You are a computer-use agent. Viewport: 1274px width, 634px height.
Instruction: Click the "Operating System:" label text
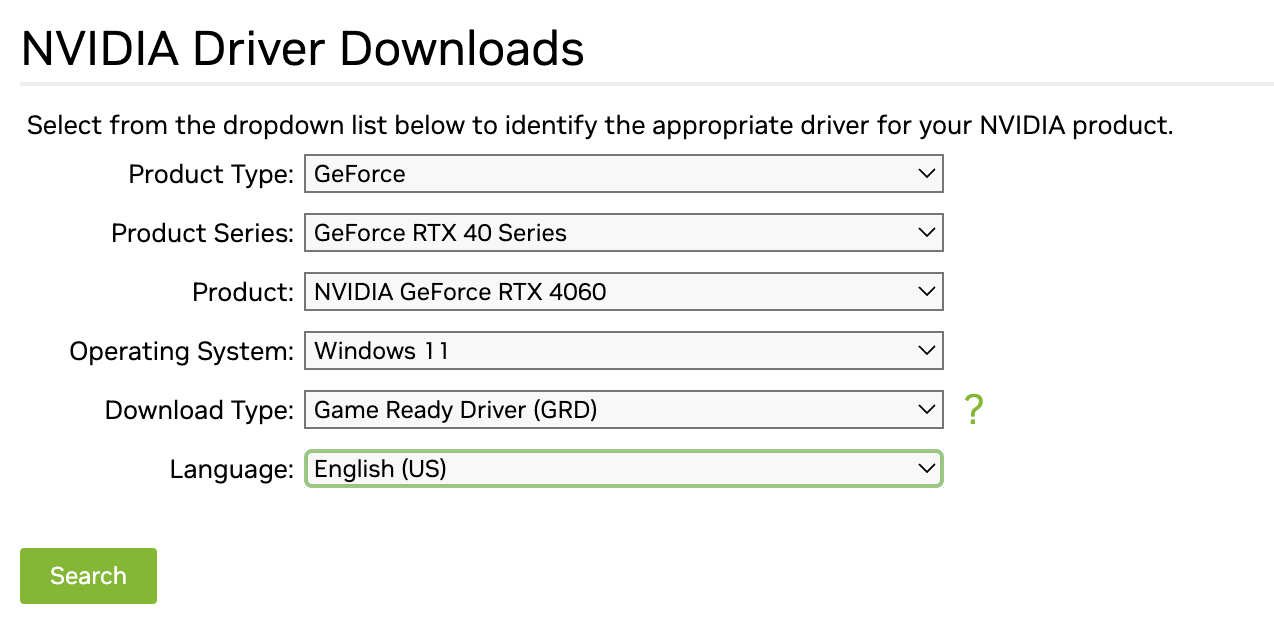[182, 352]
